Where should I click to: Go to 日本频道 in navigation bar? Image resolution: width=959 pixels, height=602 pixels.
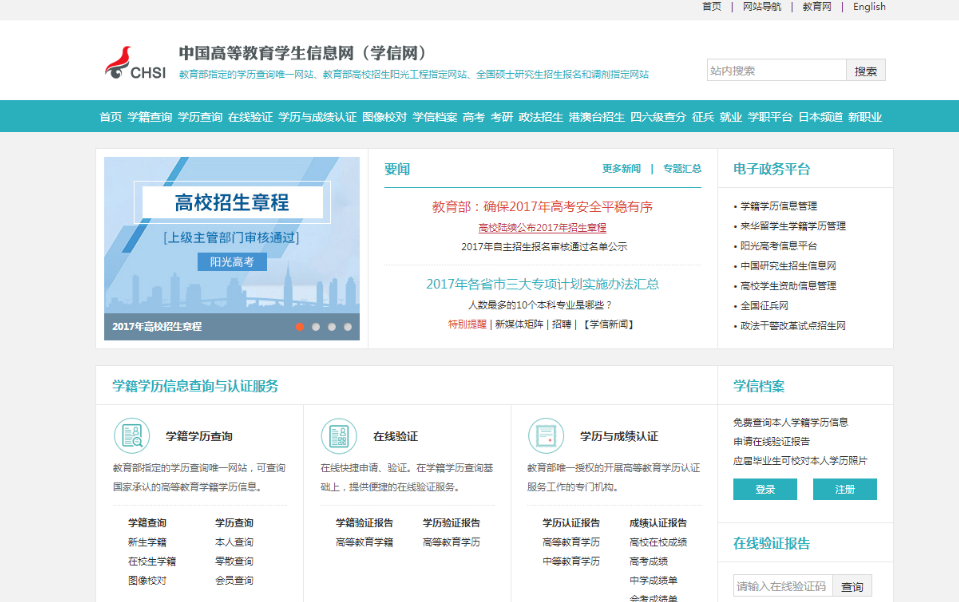point(820,117)
